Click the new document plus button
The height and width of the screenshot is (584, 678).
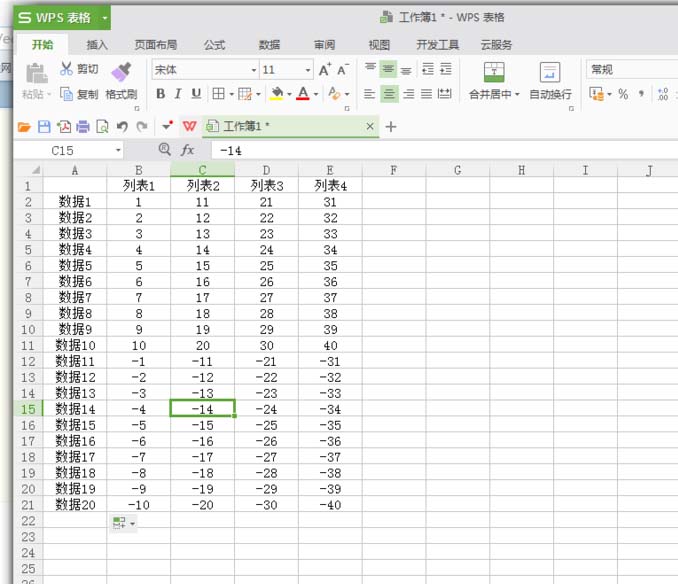pos(390,127)
